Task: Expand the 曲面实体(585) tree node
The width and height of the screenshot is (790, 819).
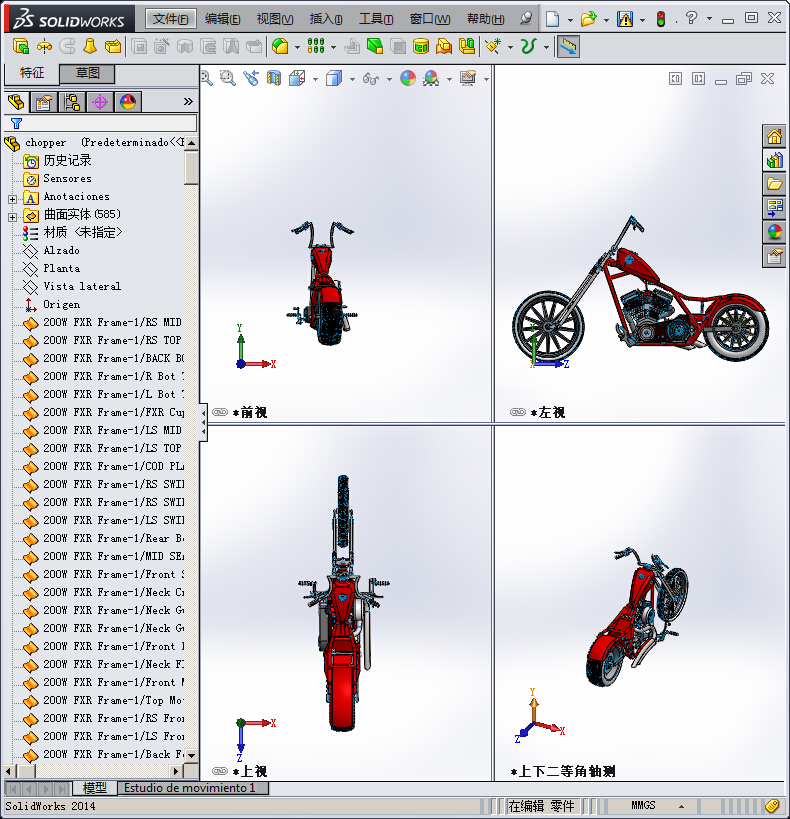Action: (x=13, y=217)
